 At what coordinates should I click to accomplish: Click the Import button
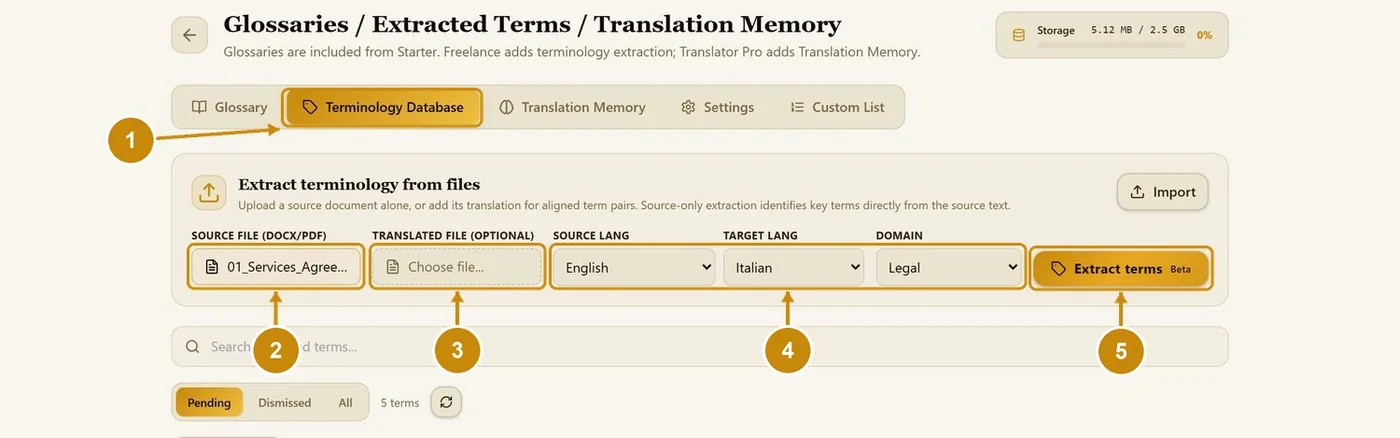pos(1163,192)
